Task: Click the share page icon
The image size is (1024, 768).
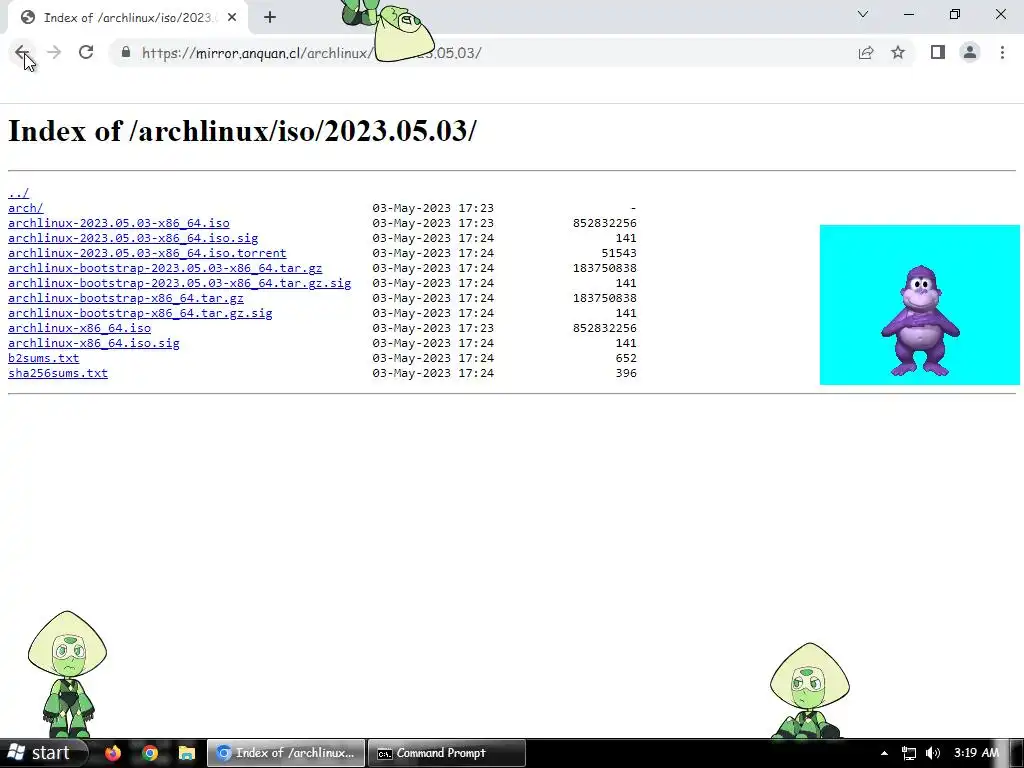Action: pyautogui.click(x=866, y=53)
